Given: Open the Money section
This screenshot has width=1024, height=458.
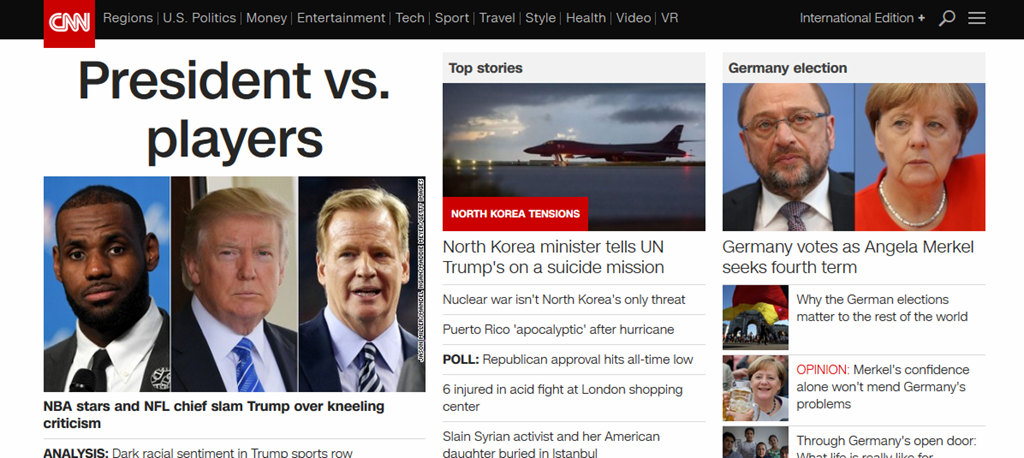Looking at the screenshot, I should [266, 18].
